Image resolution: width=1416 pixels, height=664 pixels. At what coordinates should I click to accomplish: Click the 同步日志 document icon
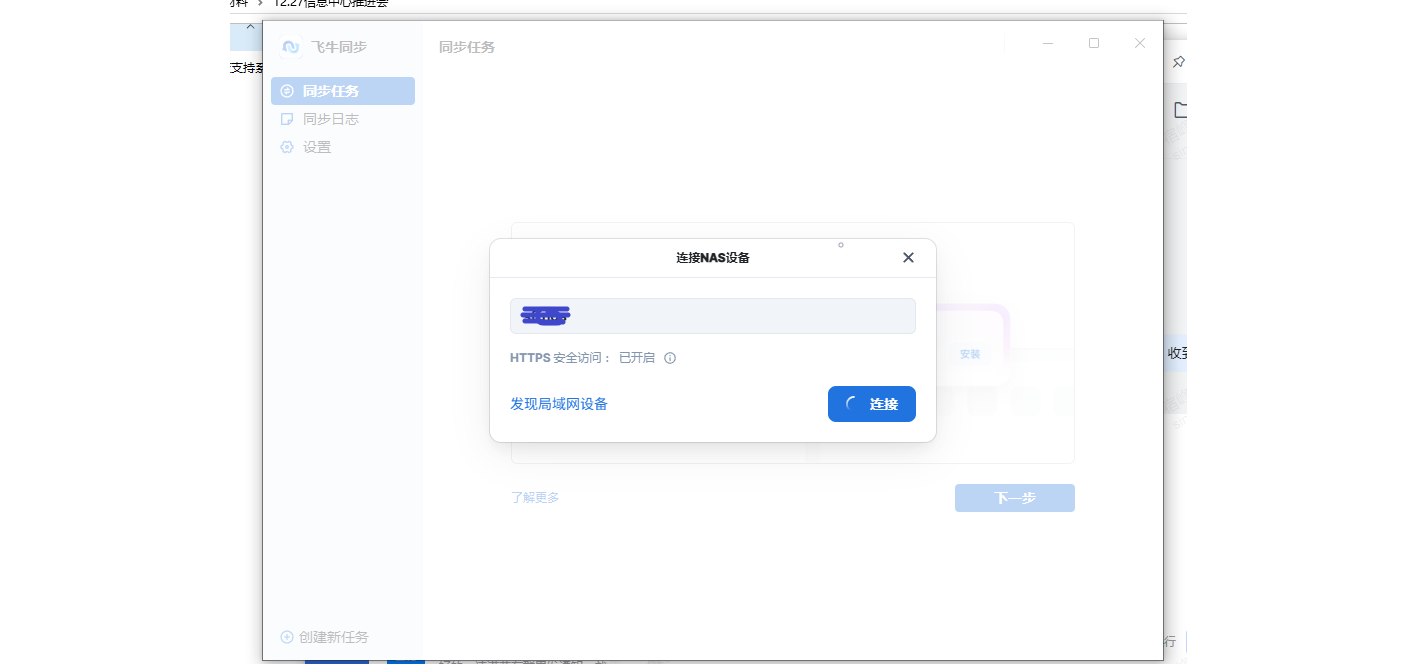click(x=287, y=118)
